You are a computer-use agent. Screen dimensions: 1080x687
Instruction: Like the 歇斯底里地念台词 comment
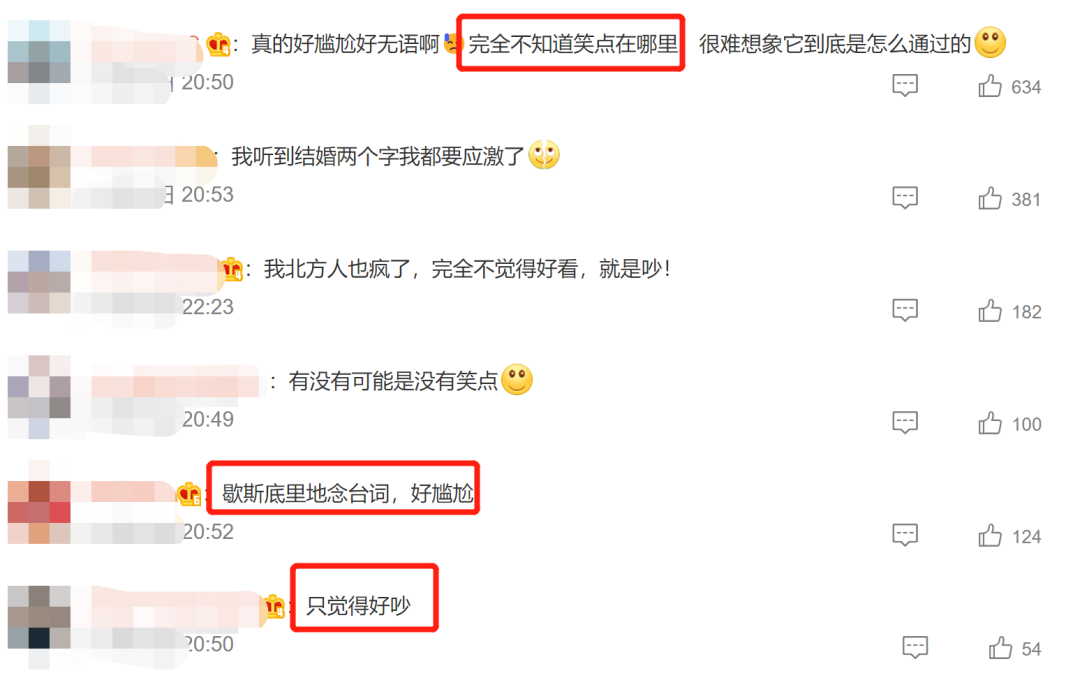click(x=990, y=535)
